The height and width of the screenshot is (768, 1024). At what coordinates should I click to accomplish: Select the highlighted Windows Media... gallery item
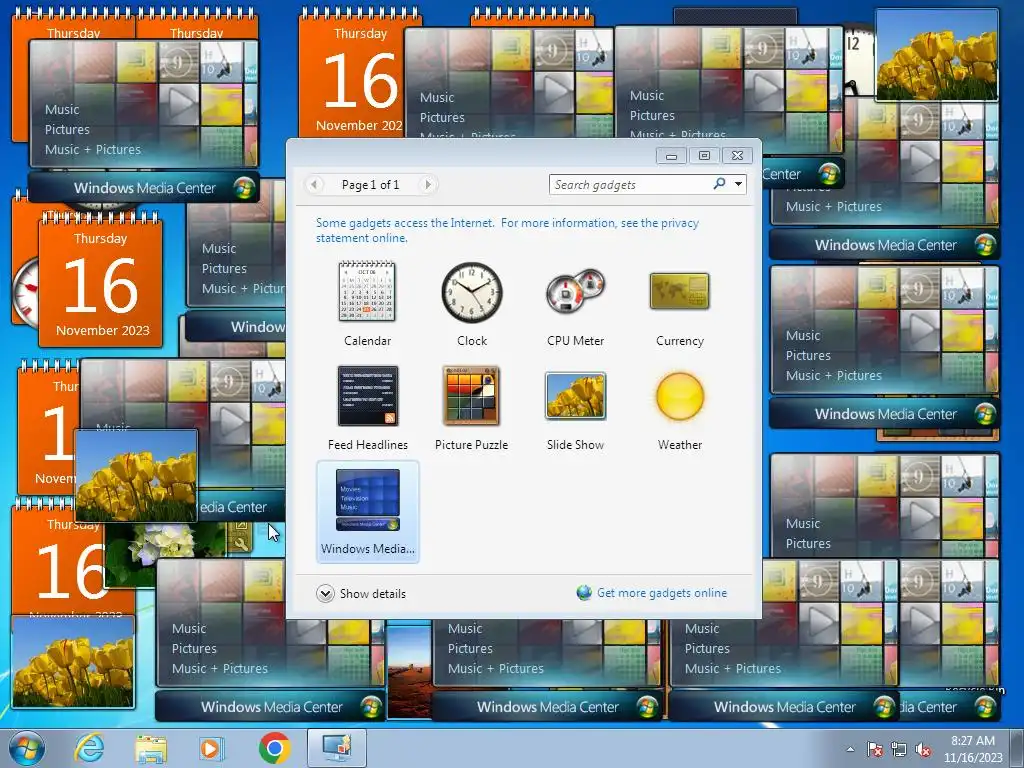tap(368, 511)
